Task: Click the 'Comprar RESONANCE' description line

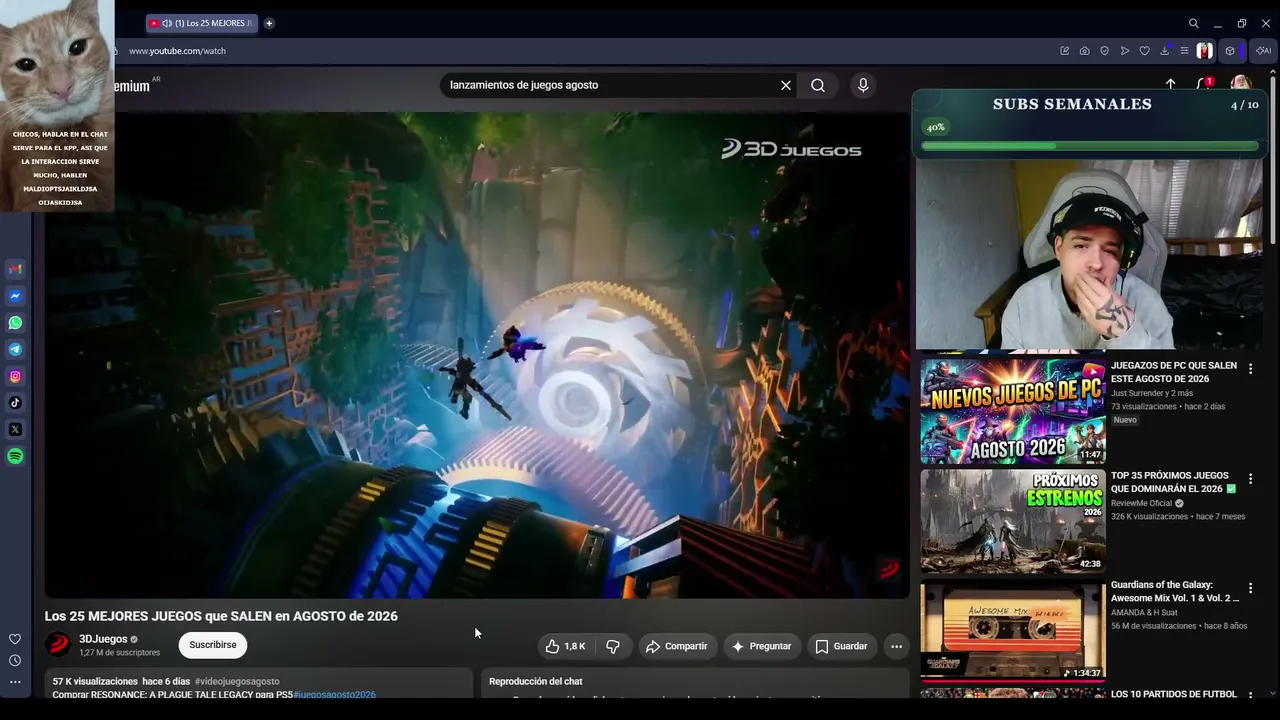Action: 172,695
